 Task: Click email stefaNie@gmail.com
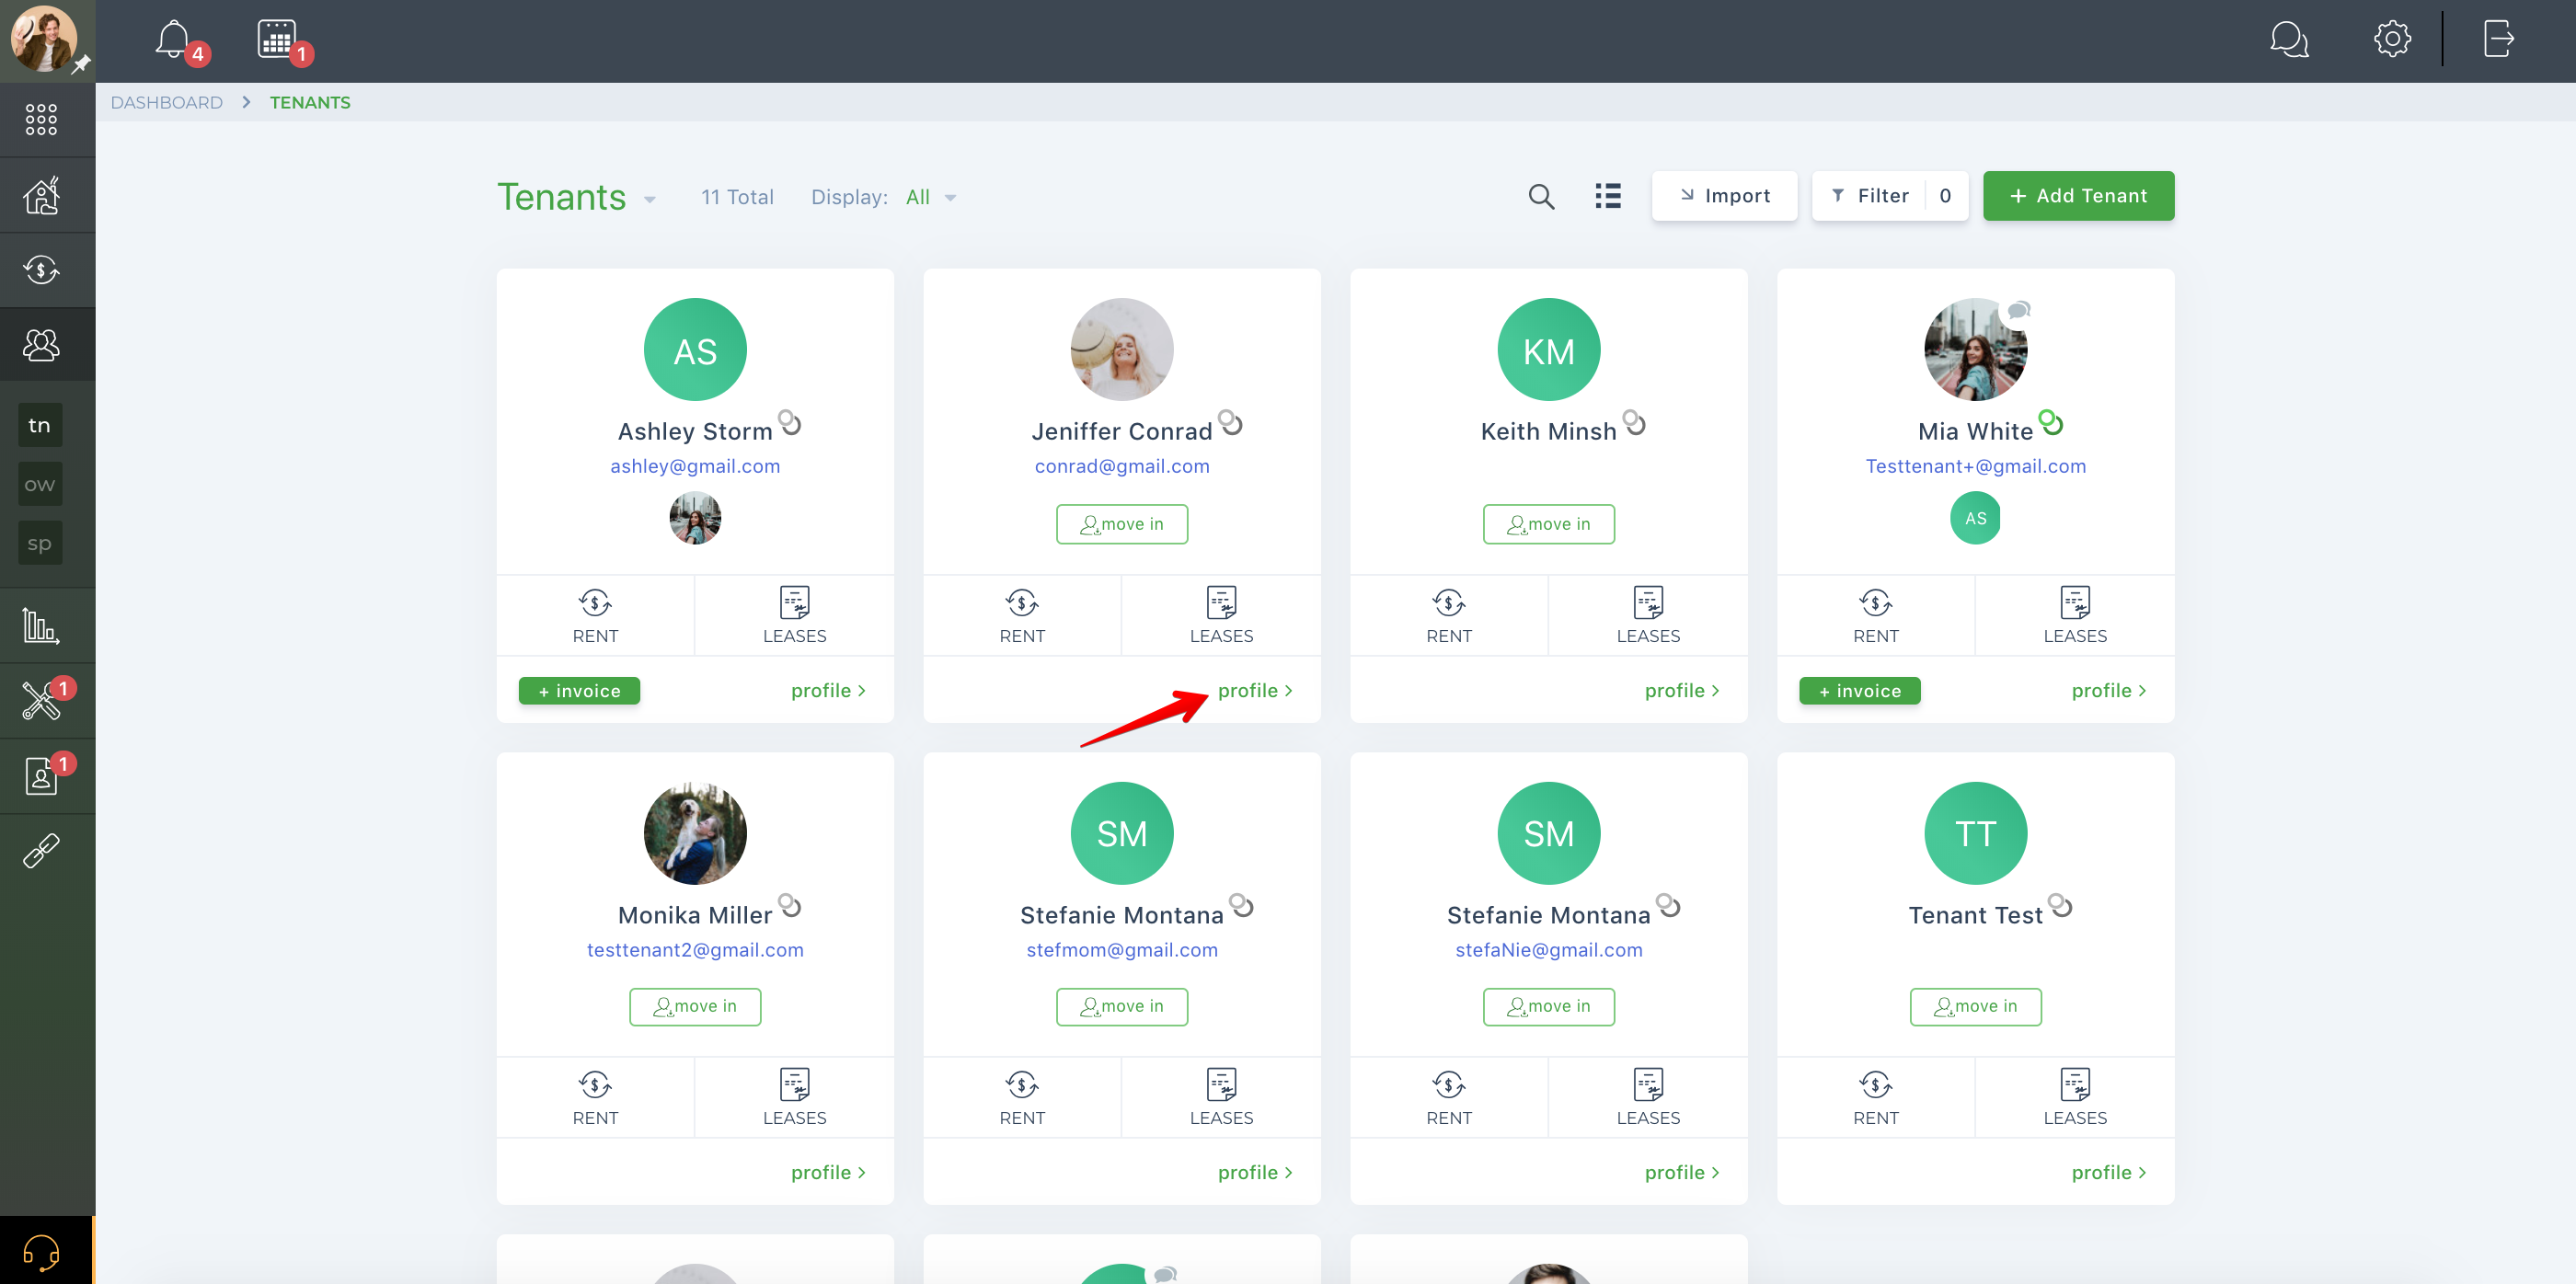tap(1548, 950)
